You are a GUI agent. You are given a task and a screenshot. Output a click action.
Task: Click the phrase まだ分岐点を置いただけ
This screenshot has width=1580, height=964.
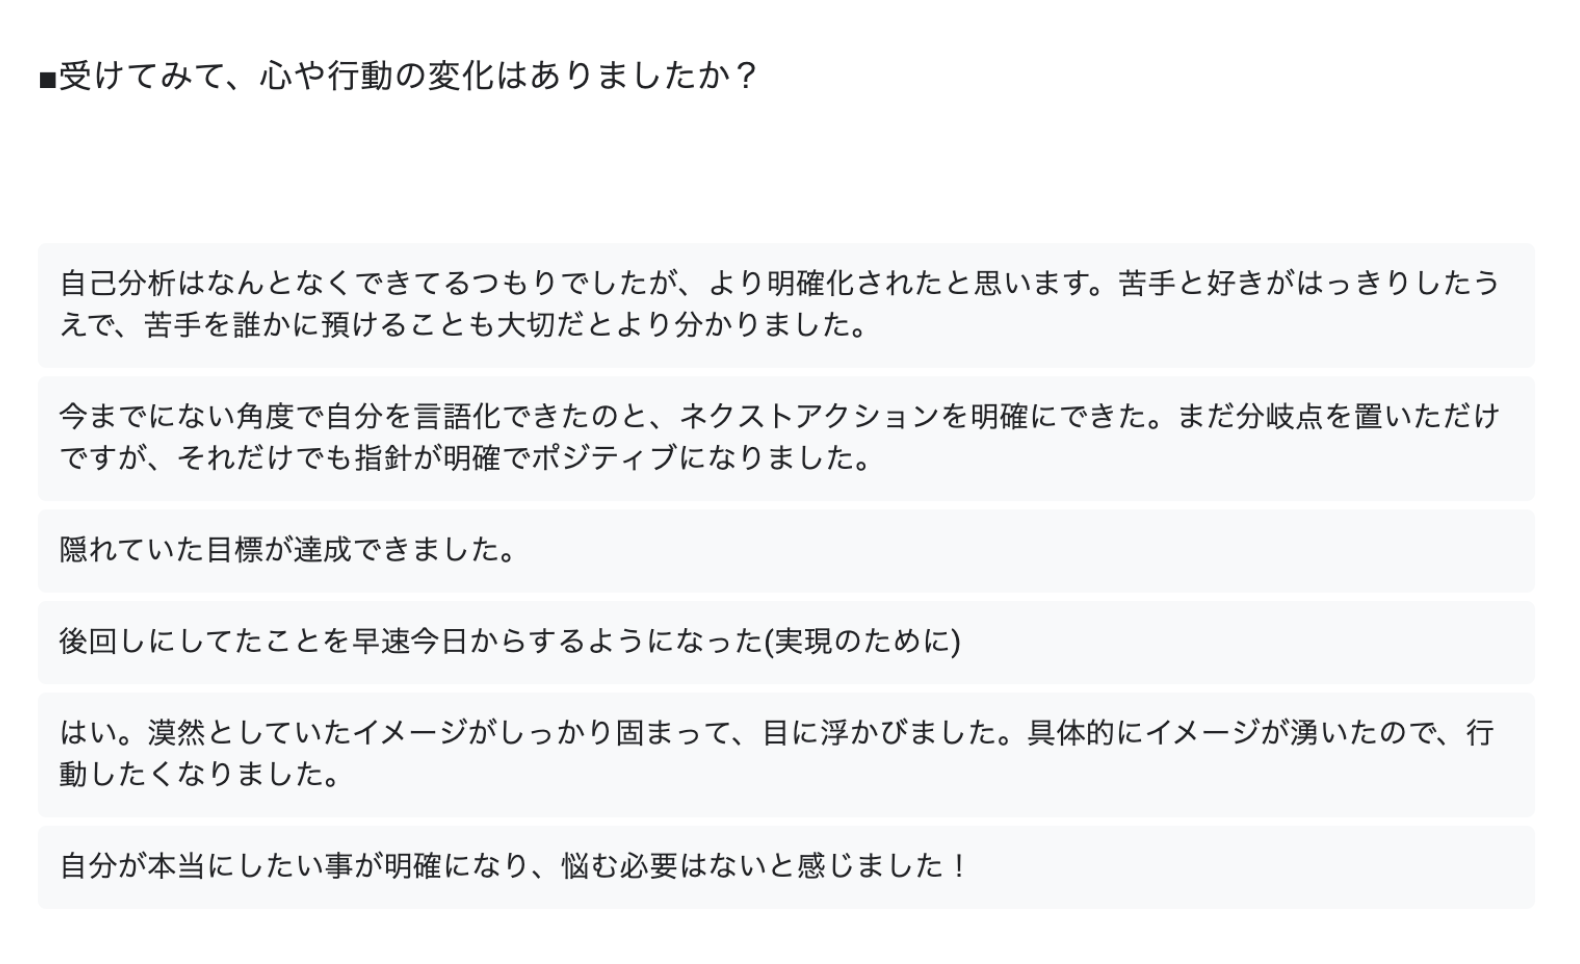point(1338,417)
